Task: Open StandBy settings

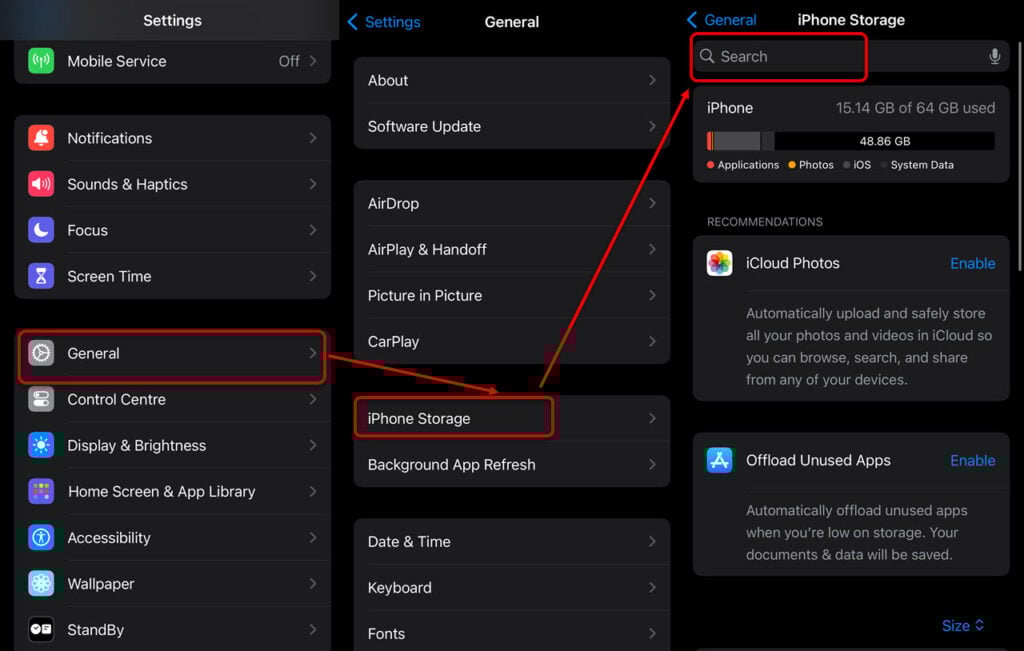Action: click(172, 629)
